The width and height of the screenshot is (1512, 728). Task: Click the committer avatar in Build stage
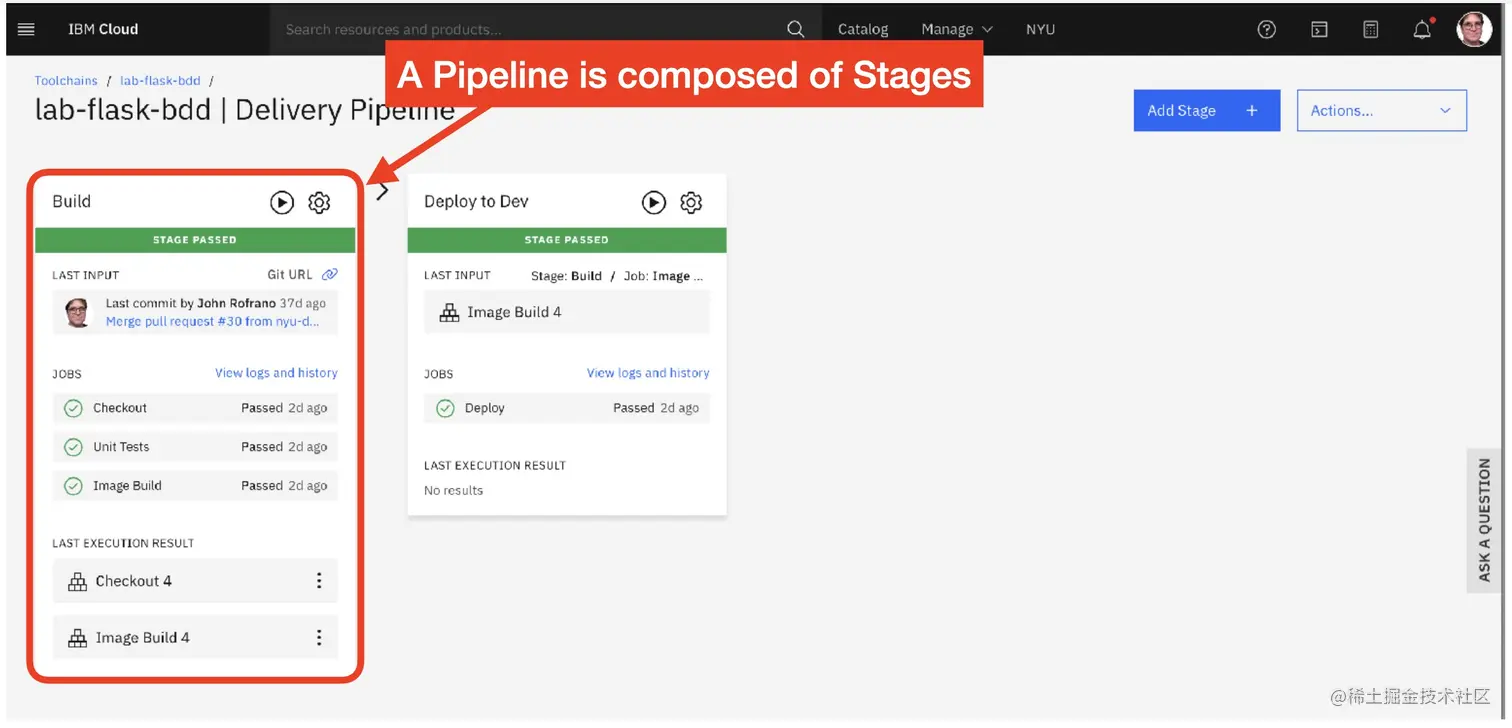tap(78, 313)
